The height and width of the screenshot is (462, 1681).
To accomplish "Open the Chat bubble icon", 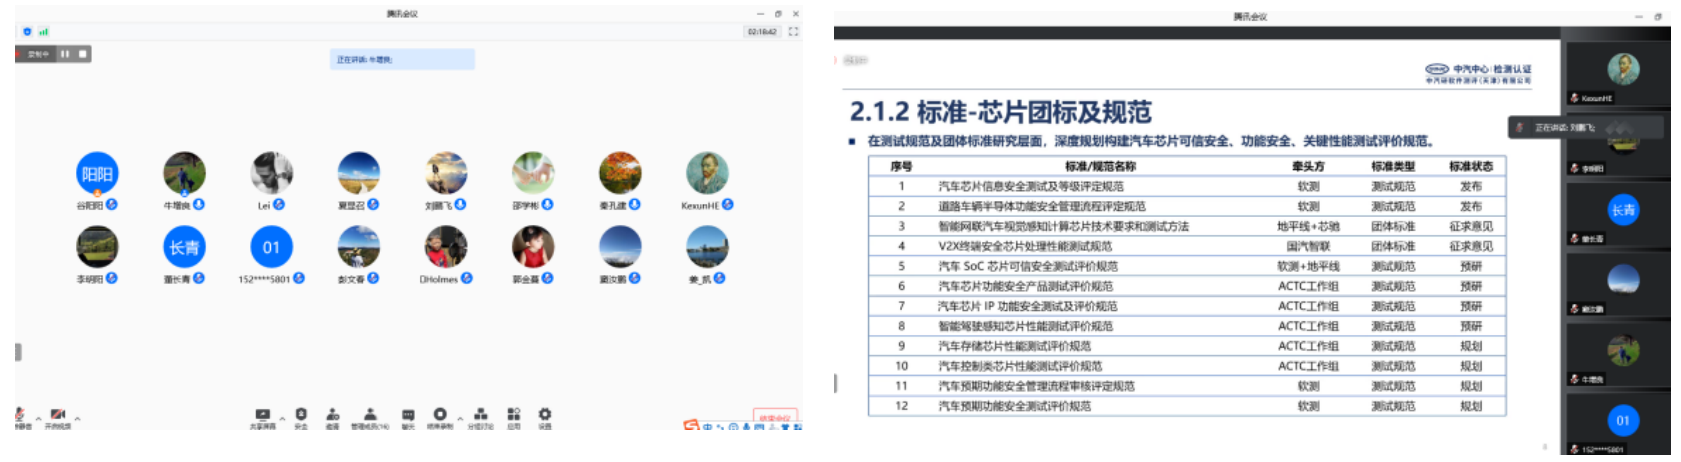I will point(408,414).
